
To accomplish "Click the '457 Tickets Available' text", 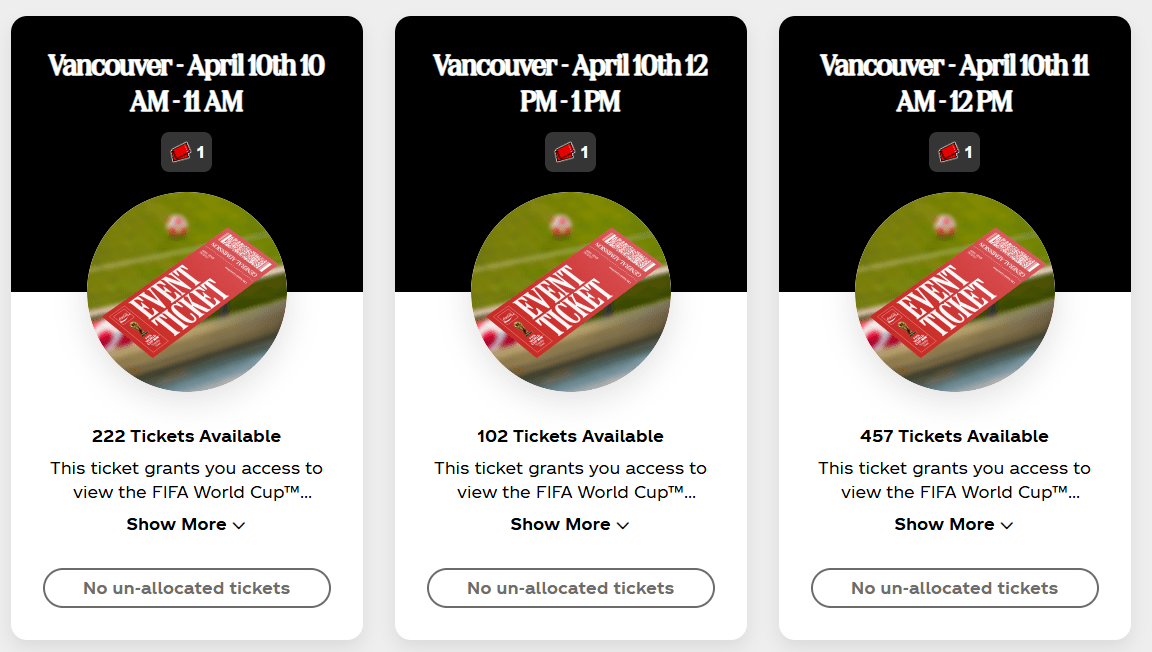I will [955, 436].
